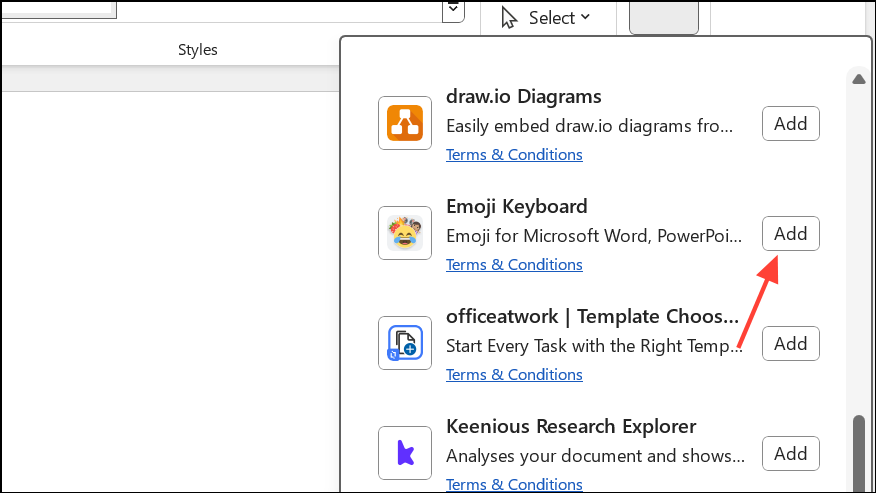The height and width of the screenshot is (493, 876).
Task: Open Terms & Conditions for draw.io Diagrams
Action: (514, 154)
